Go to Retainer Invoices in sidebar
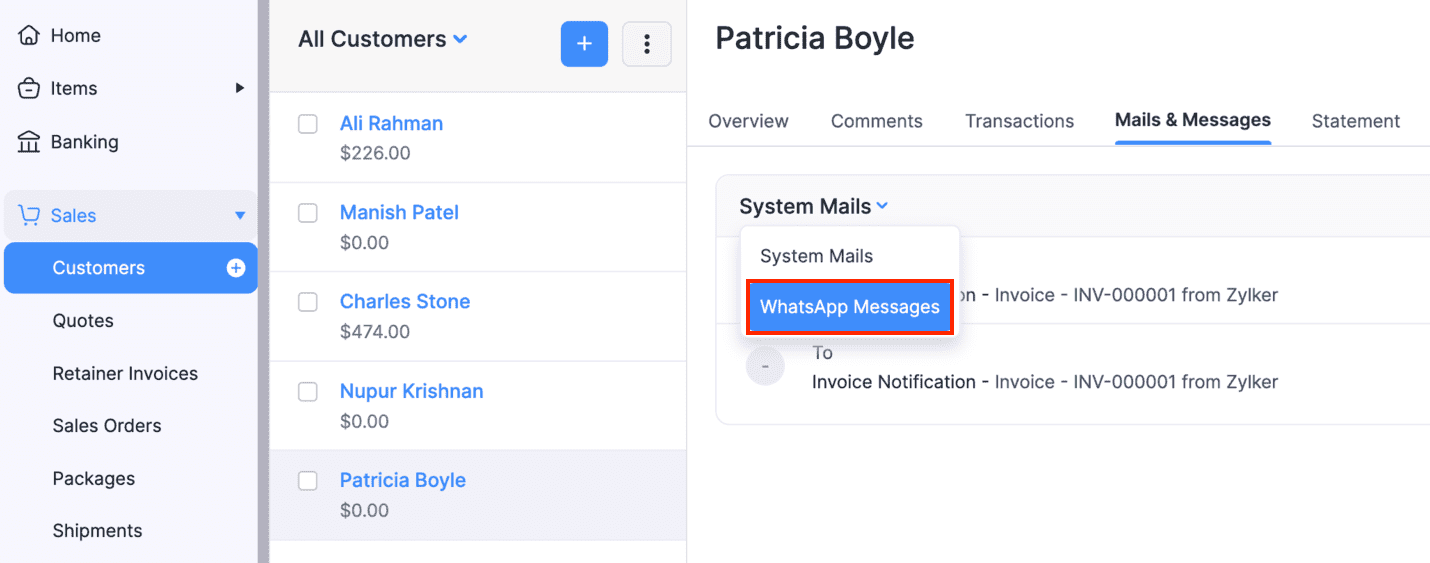The image size is (1430, 563). [125, 374]
